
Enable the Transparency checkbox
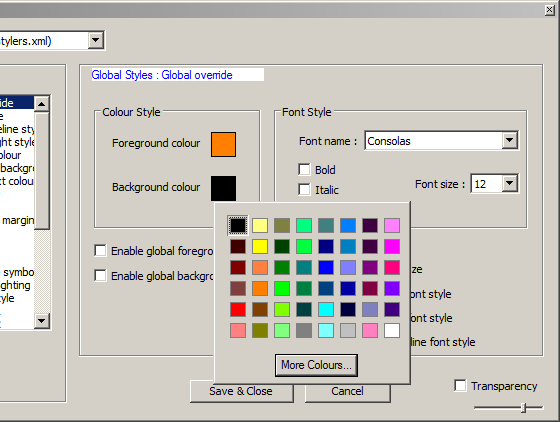tap(460, 386)
